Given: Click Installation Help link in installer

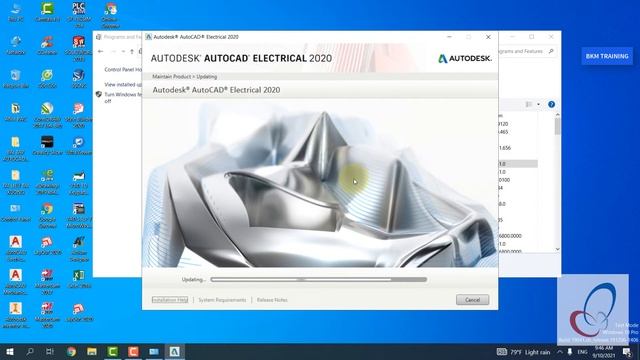Looking at the screenshot, I should (170, 300).
